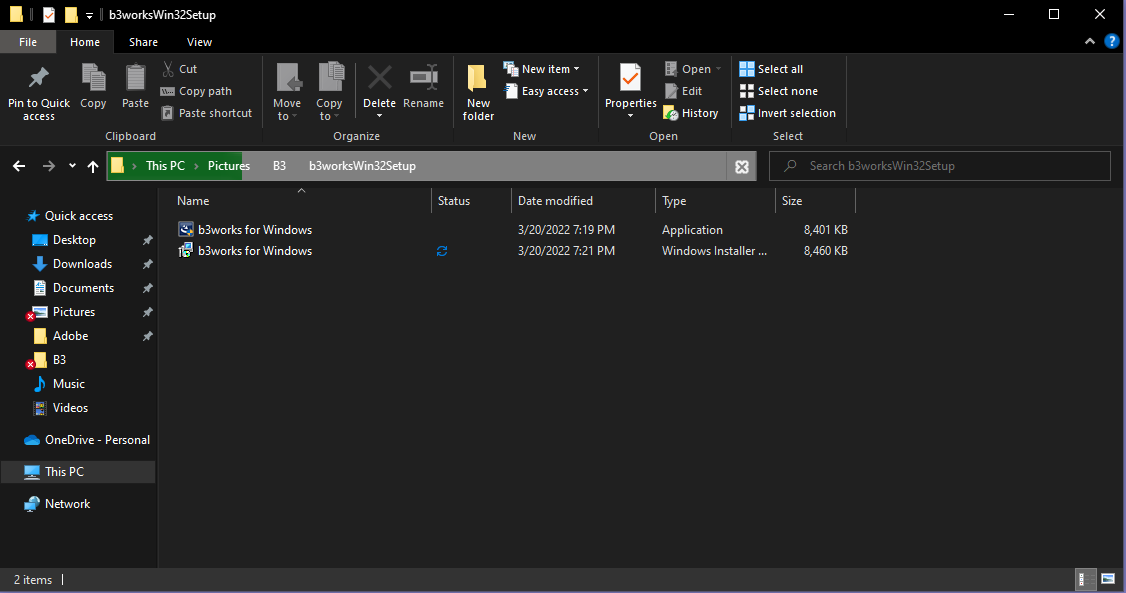Click Edit in the Open group

coord(684,91)
